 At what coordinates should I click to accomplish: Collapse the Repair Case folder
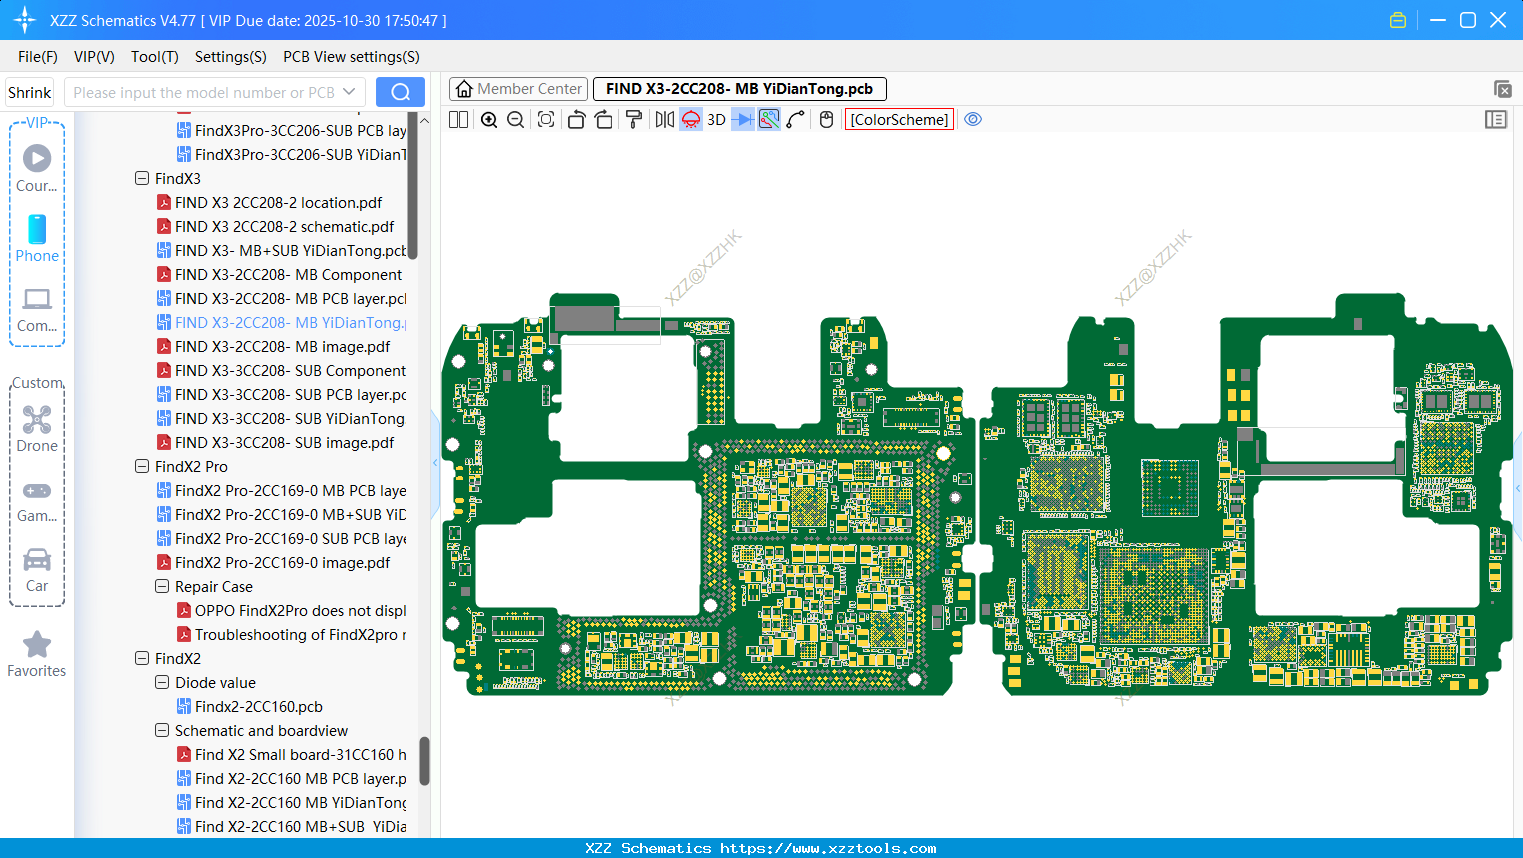(x=162, y=587)
